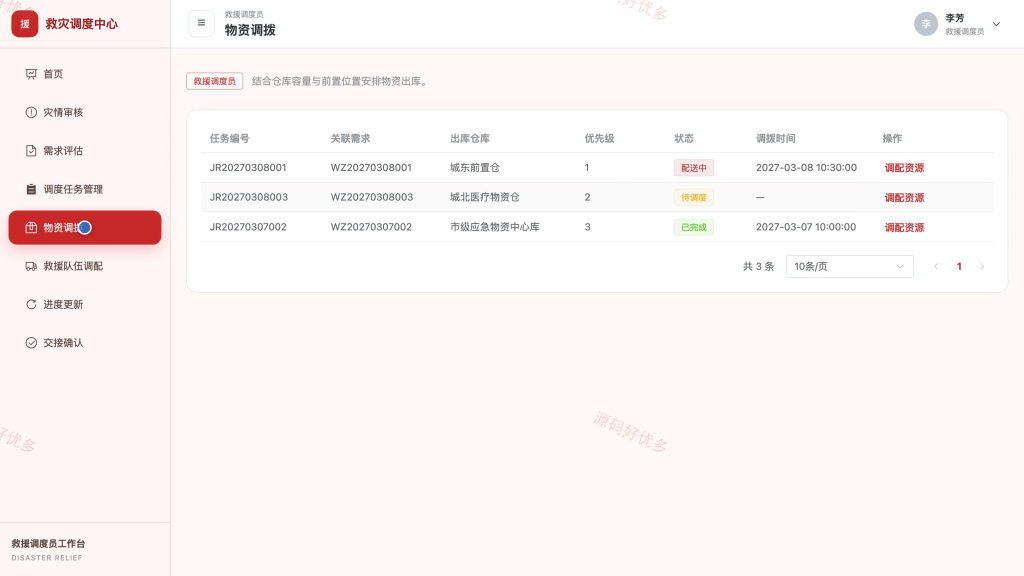The width and height of the screenshot is (1024, 576).
Task: Click warehouse 市级应急物资中心库
Action: [494, 227]
